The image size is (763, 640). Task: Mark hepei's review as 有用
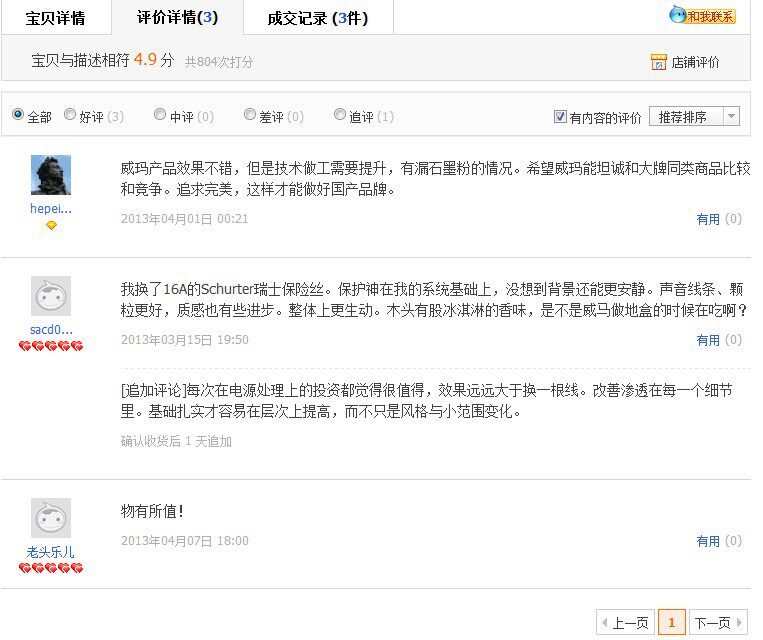click(708, 219)
